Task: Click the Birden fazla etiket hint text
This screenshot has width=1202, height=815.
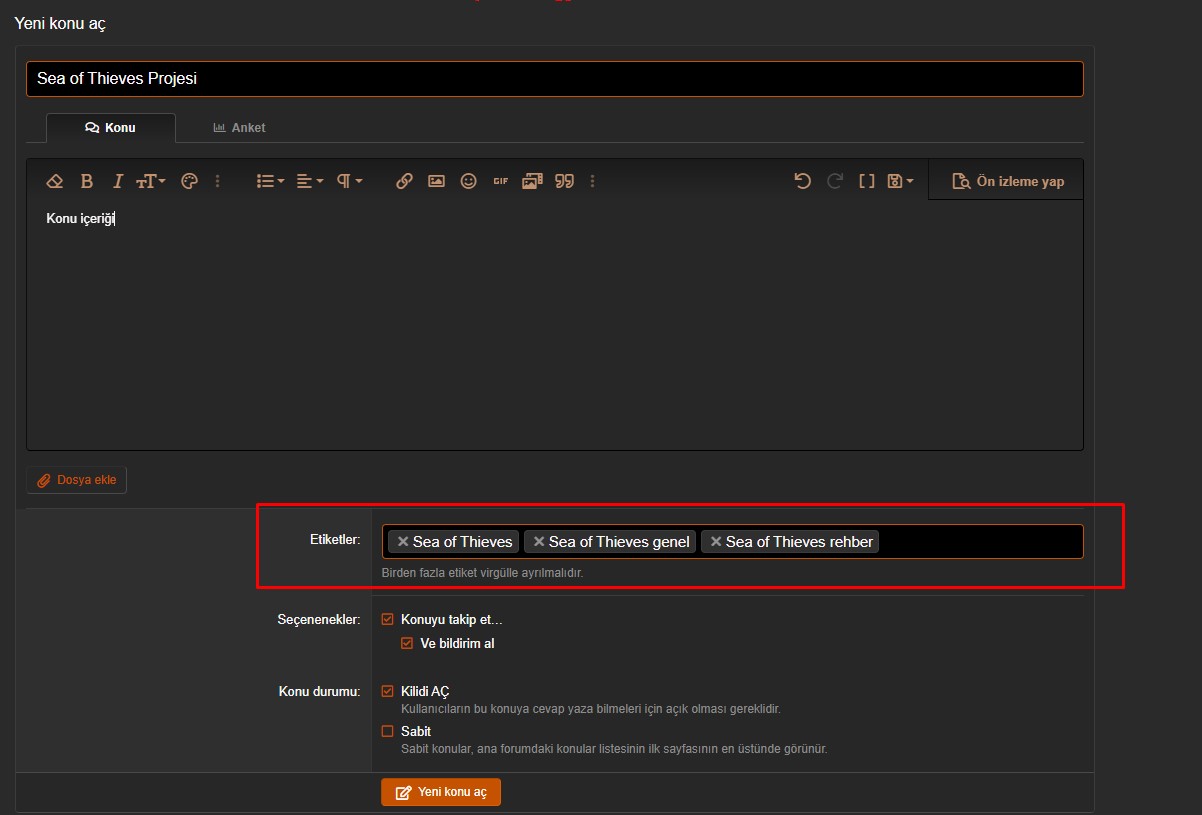Action: point(482,573)
